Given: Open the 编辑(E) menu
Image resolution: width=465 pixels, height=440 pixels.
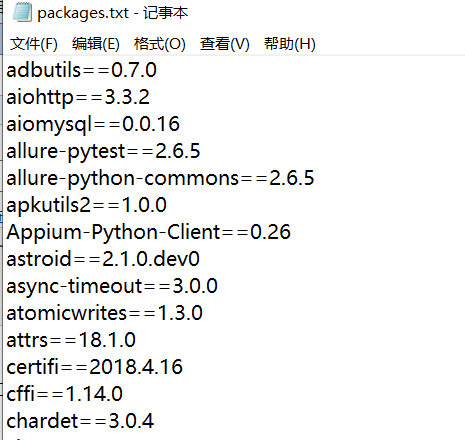Looking at the screenshot, I should (96, 44).
